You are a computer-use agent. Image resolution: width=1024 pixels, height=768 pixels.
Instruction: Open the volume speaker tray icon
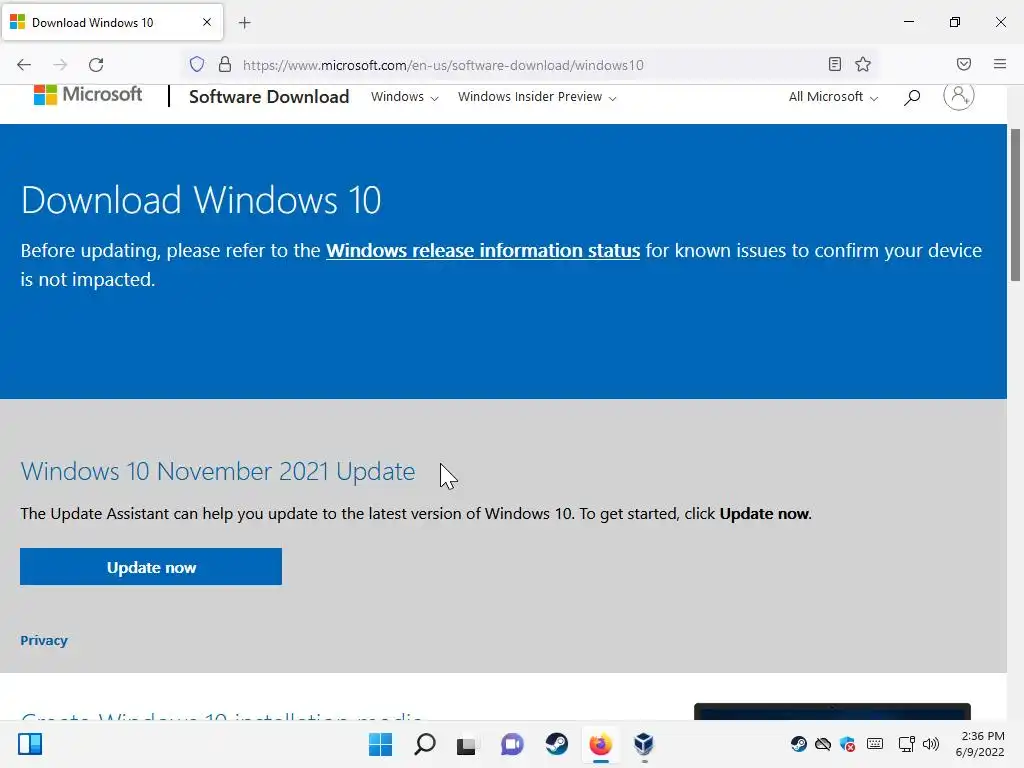coord(931,744)
